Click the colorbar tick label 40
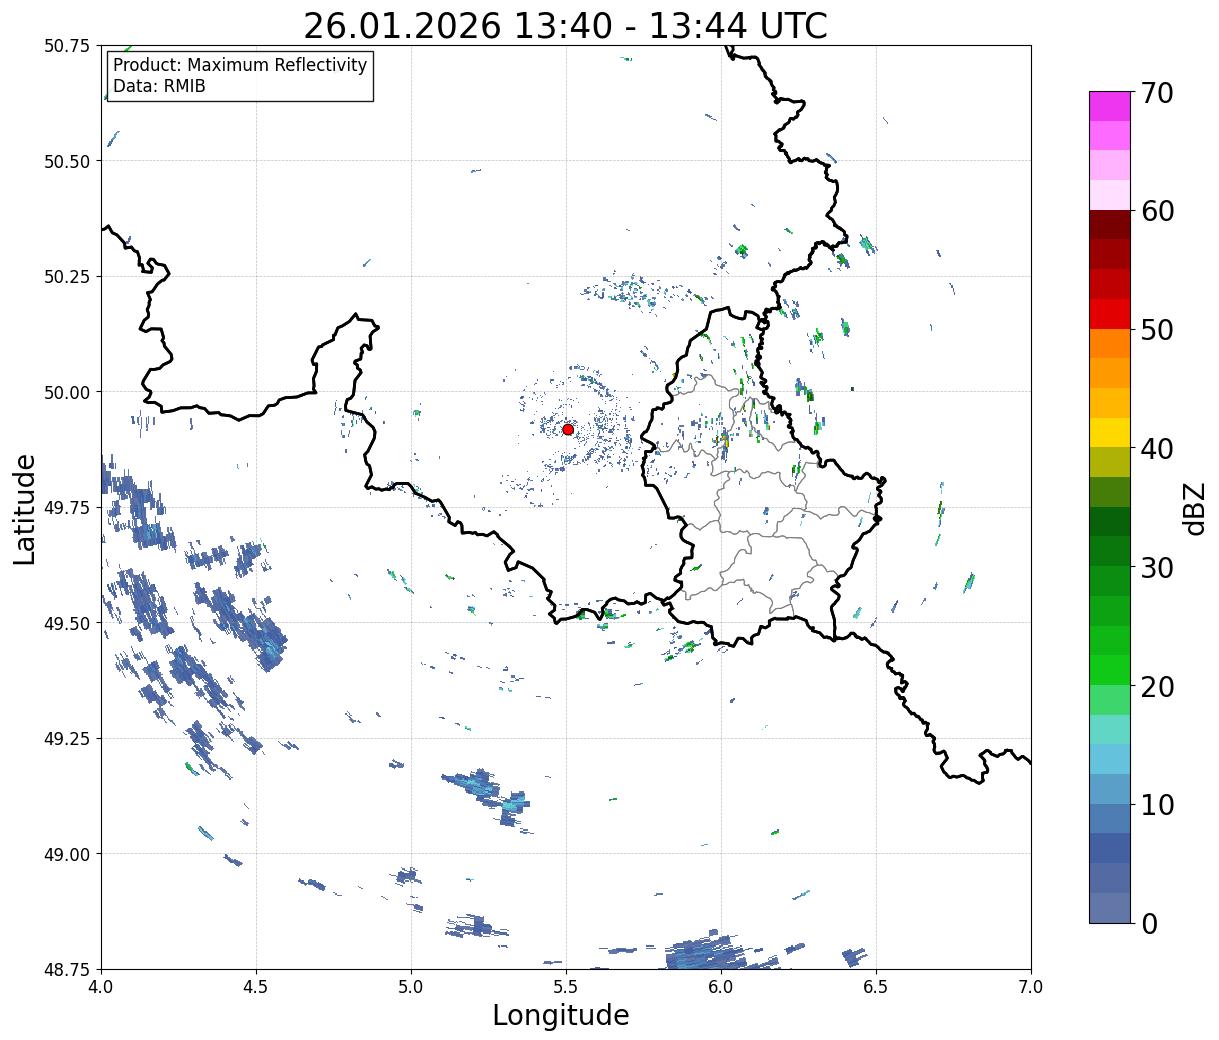Screen dimensions: 1219x1040 (x=1156, y=449)
